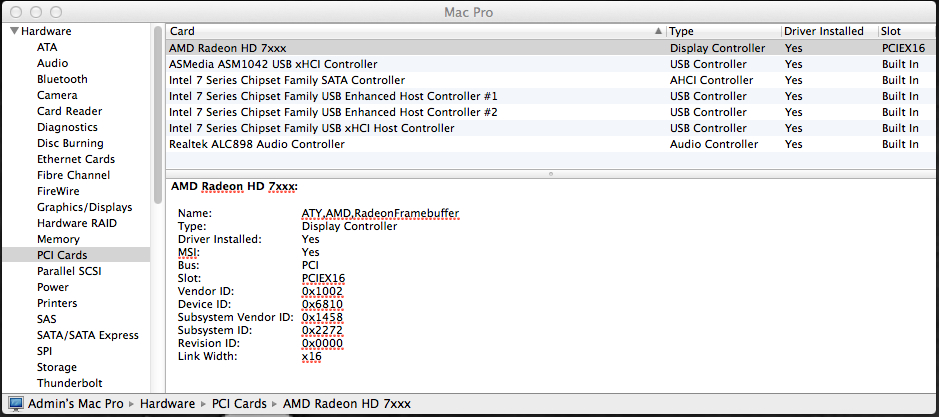Click the Subsystem ID value 0x2272
939x417 pixels.
[x=322, y=331]
